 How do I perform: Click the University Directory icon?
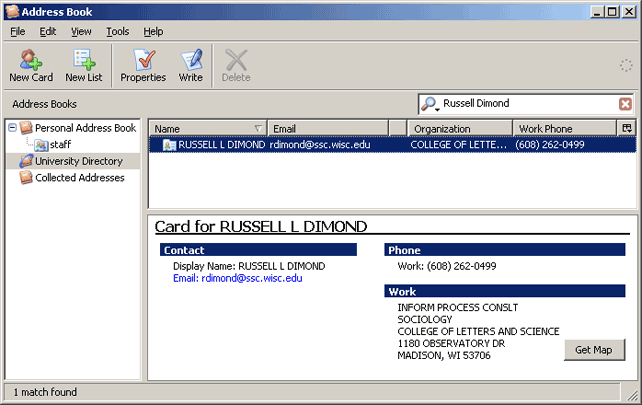click(26, 161)
